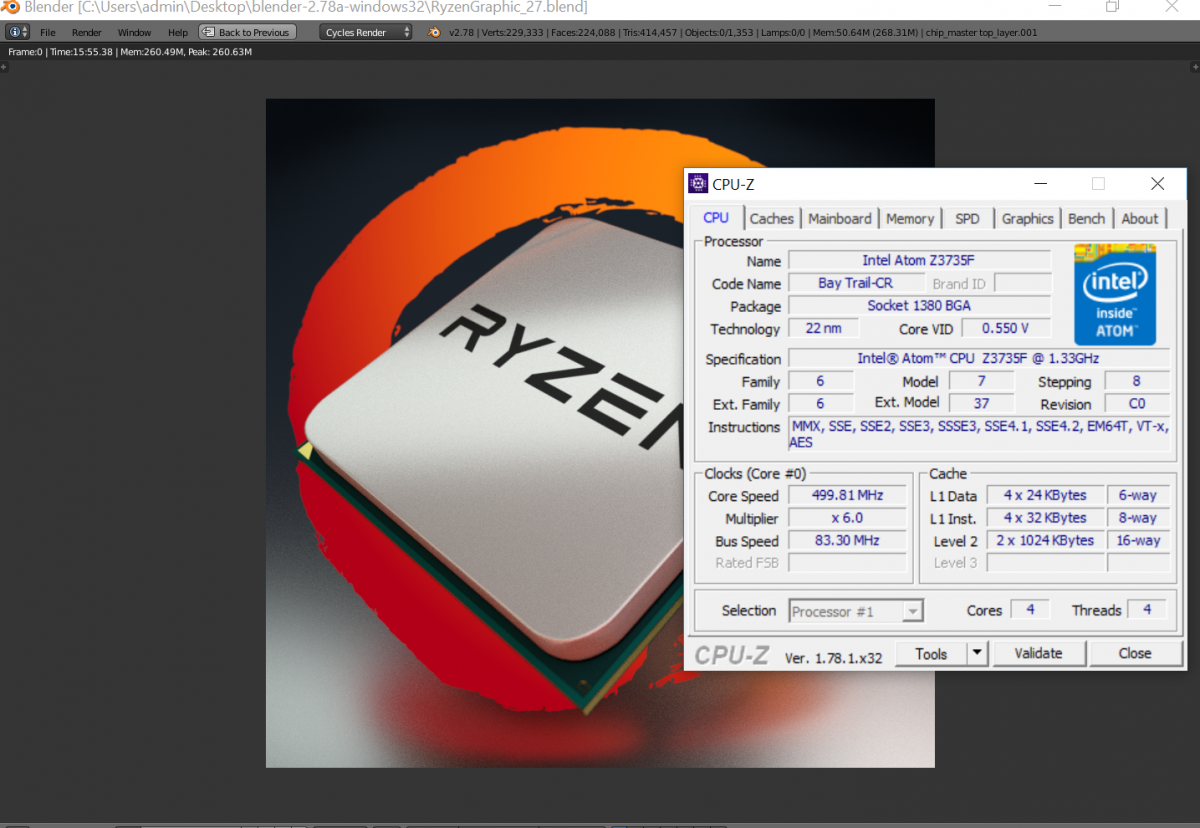Click the area split corner handle below the header

[x=5, y=67]
